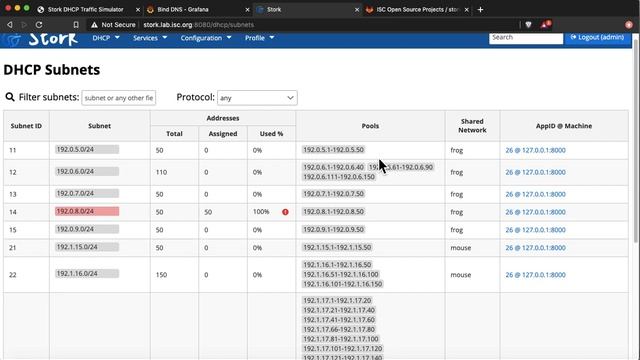Click the 150 total value in row 22

pyautogui.click(x=161, y=275)
